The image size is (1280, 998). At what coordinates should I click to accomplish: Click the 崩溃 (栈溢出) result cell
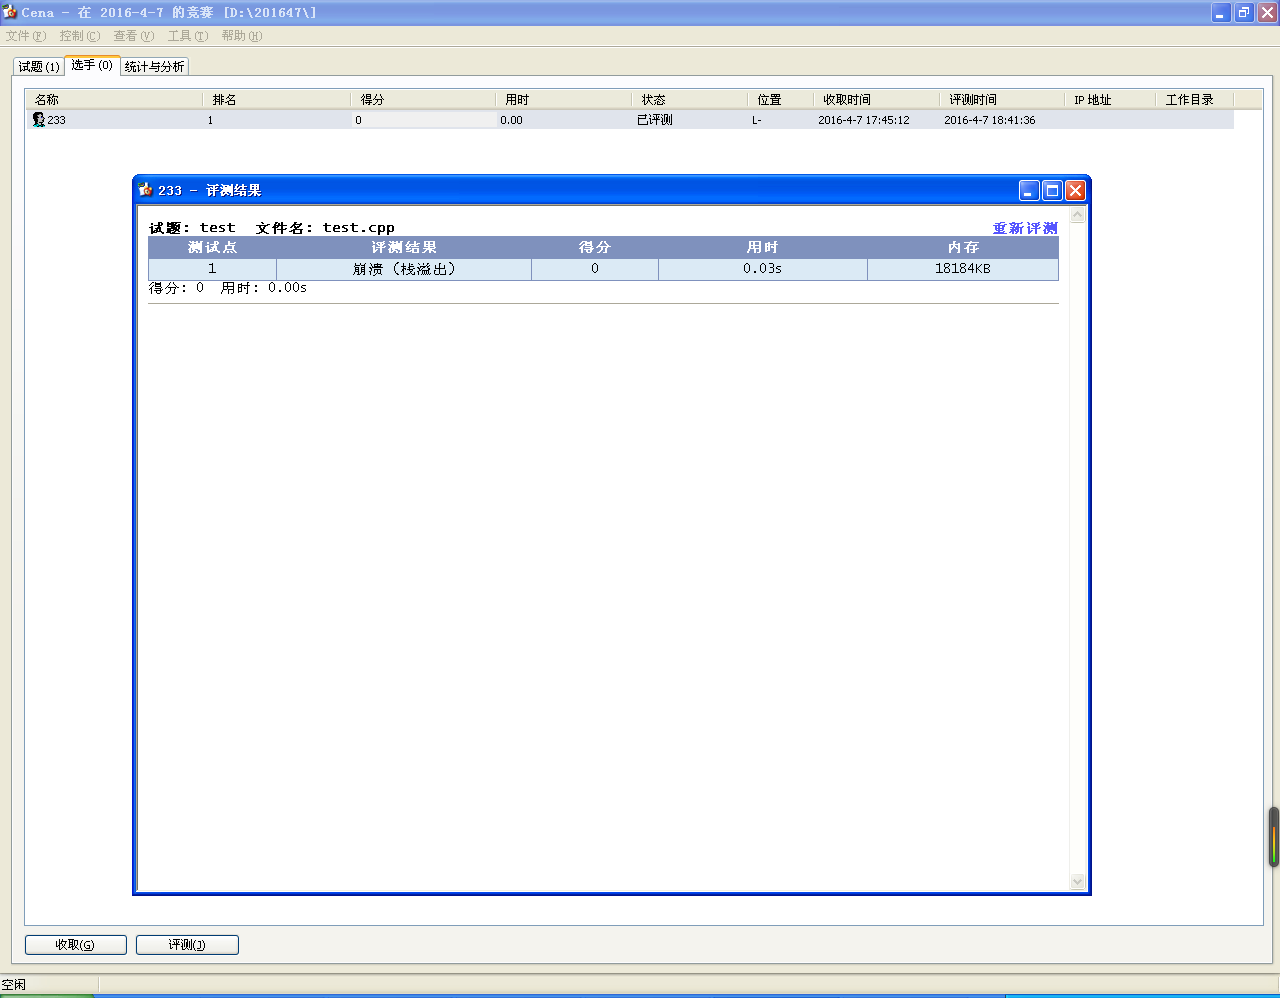404,269
